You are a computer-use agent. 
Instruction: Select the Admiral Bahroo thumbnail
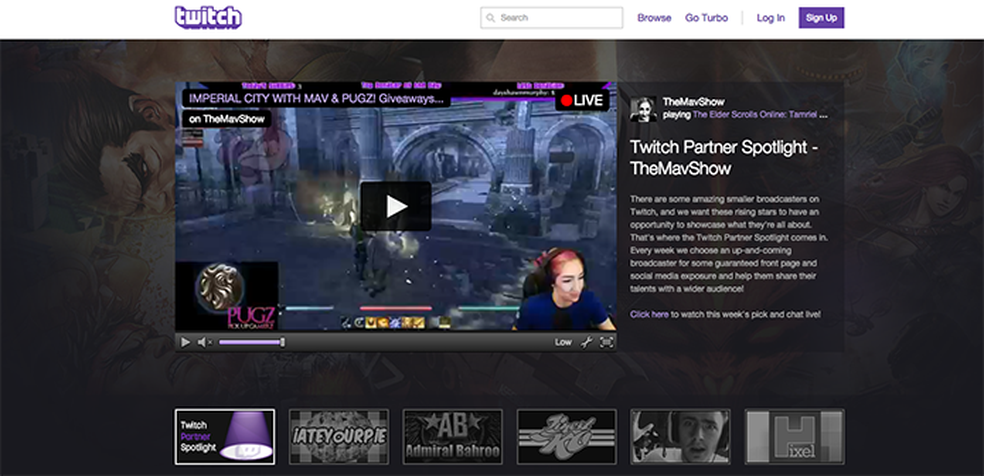(x=452, y=437)
